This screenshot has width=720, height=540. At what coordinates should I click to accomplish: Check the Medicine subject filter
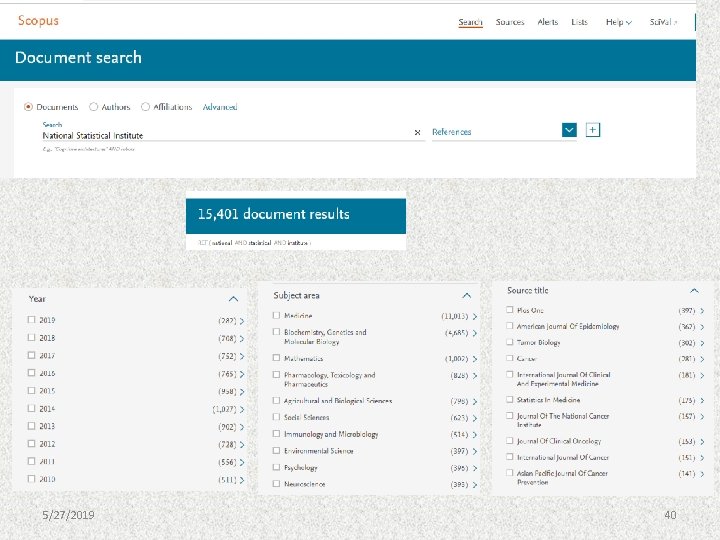276,315
